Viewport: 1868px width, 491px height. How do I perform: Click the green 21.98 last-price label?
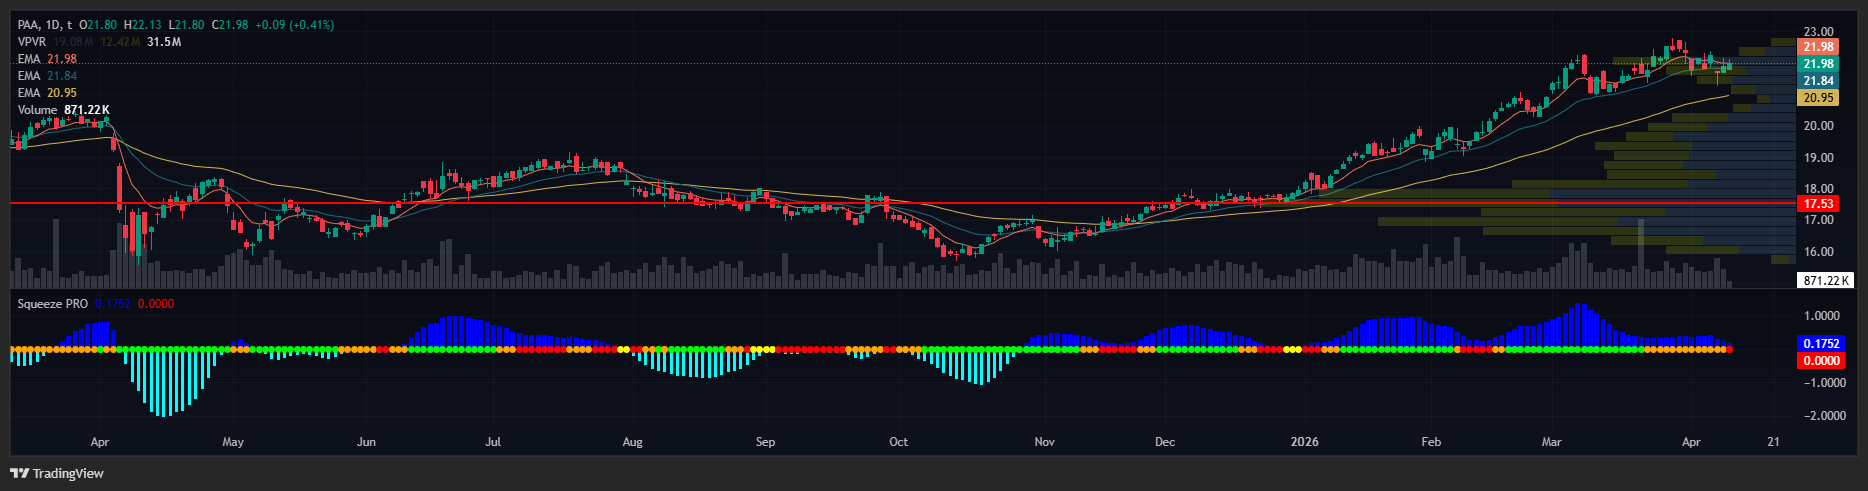pos(1817,64)
